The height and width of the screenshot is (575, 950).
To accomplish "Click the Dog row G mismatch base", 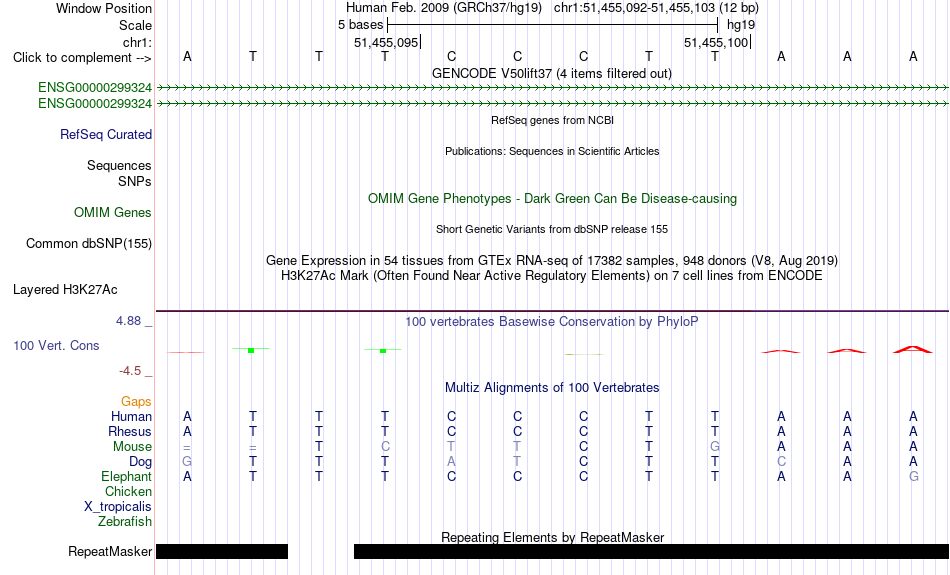I will [x=187, y=462].
